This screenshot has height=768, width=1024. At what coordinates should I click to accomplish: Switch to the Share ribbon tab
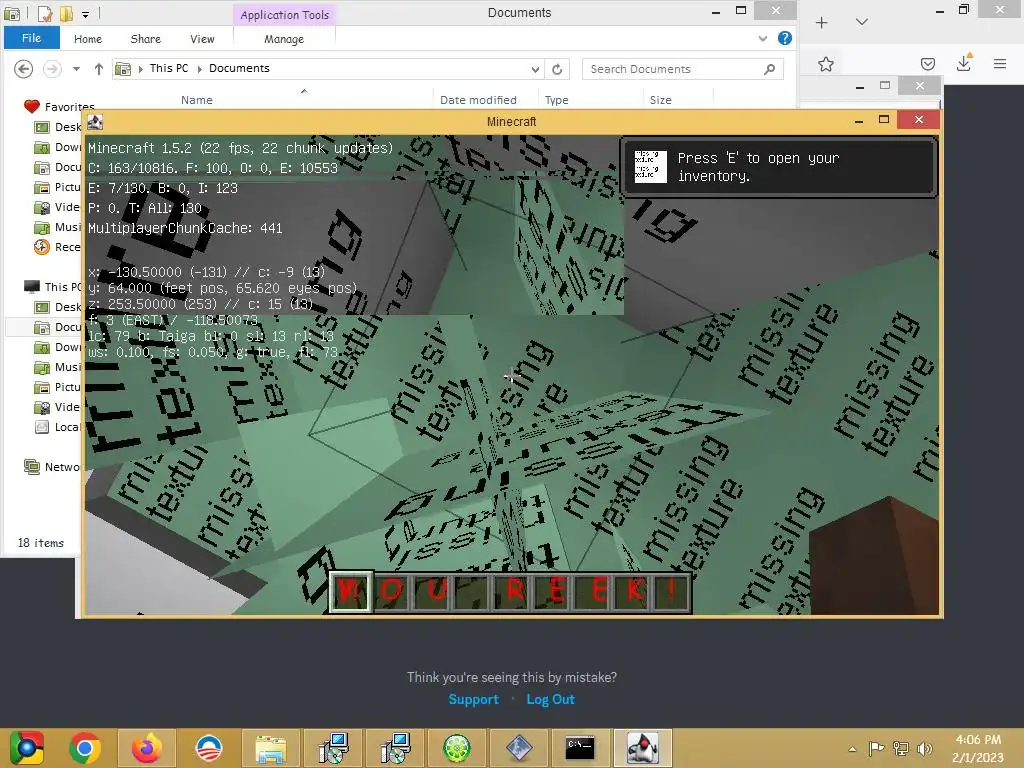146,39
